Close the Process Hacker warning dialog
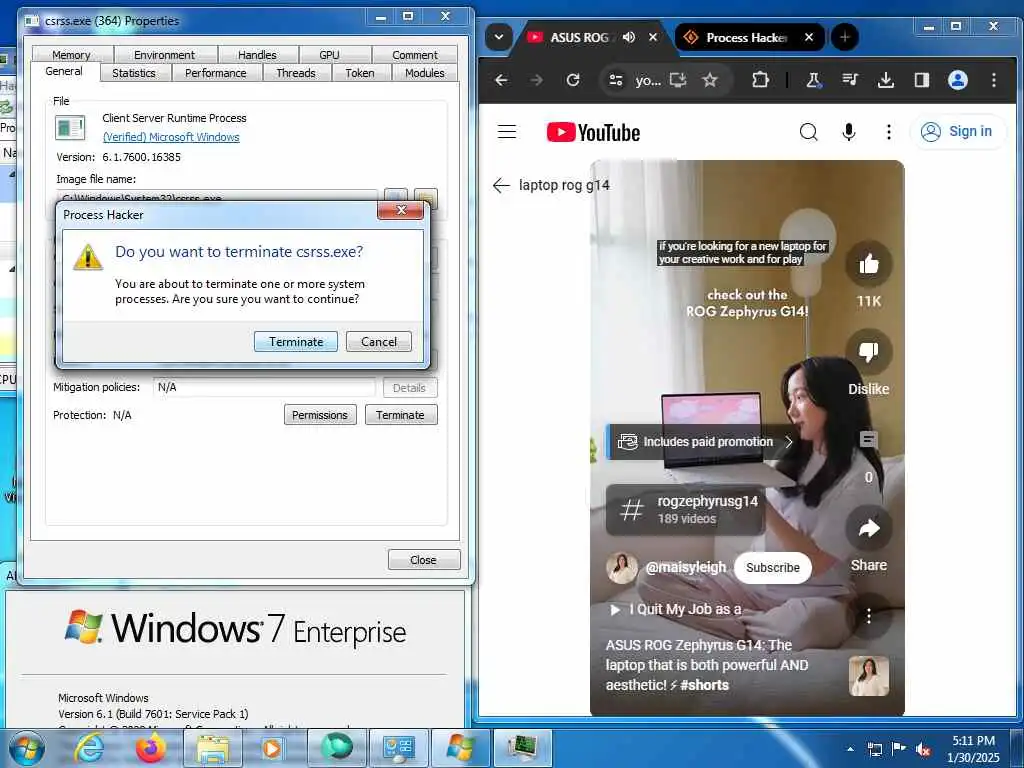The image size is (1024, 768). (x=400, y=210)
